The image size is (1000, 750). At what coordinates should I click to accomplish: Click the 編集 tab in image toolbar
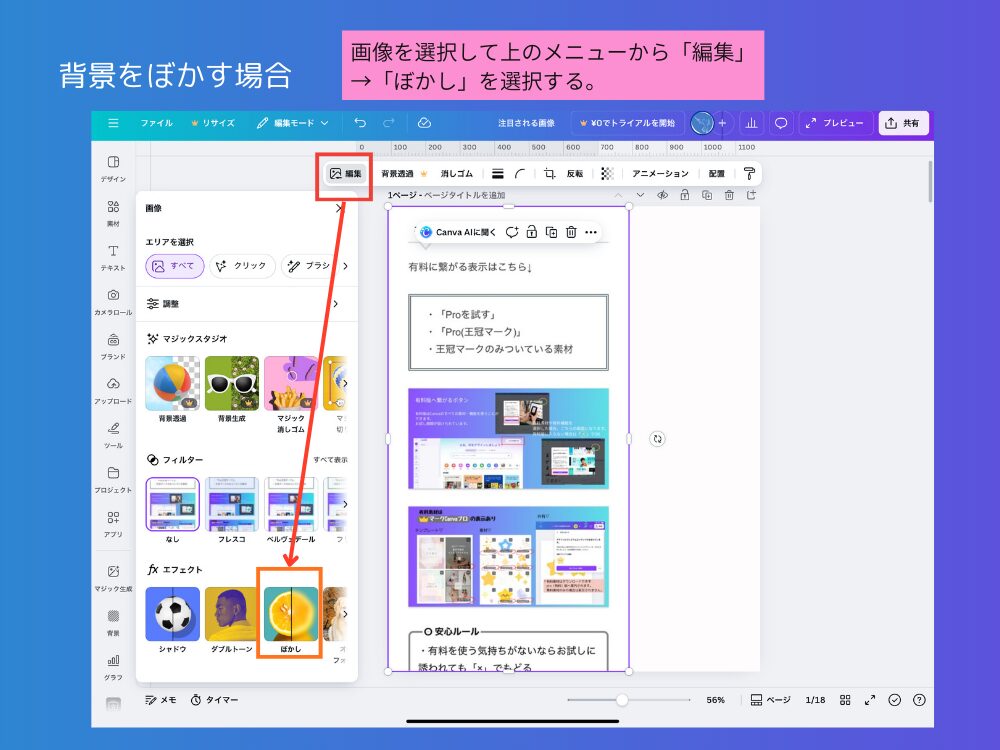coord(345,173)
